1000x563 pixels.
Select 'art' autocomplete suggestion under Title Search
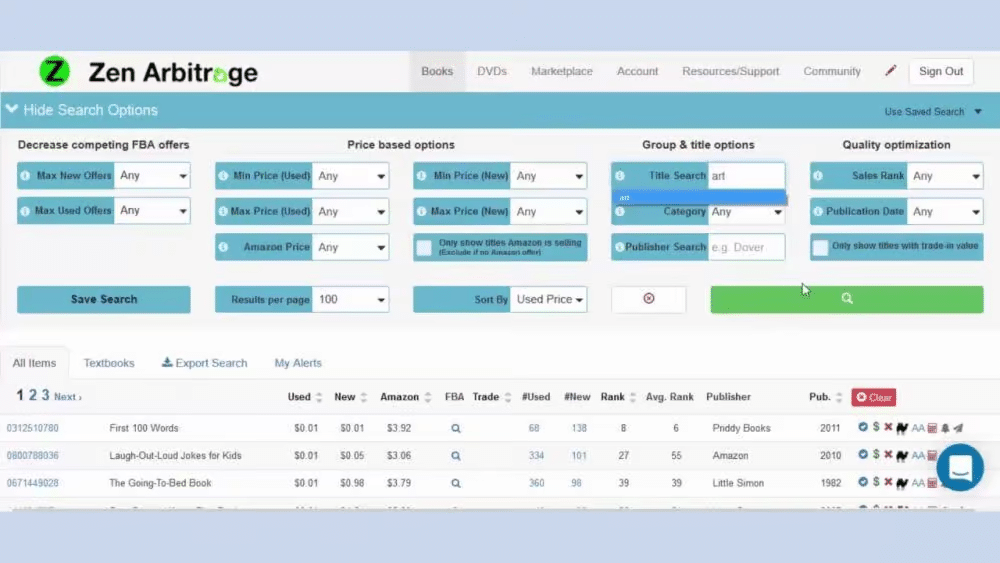pyautogui.click(x=699, y=198)
